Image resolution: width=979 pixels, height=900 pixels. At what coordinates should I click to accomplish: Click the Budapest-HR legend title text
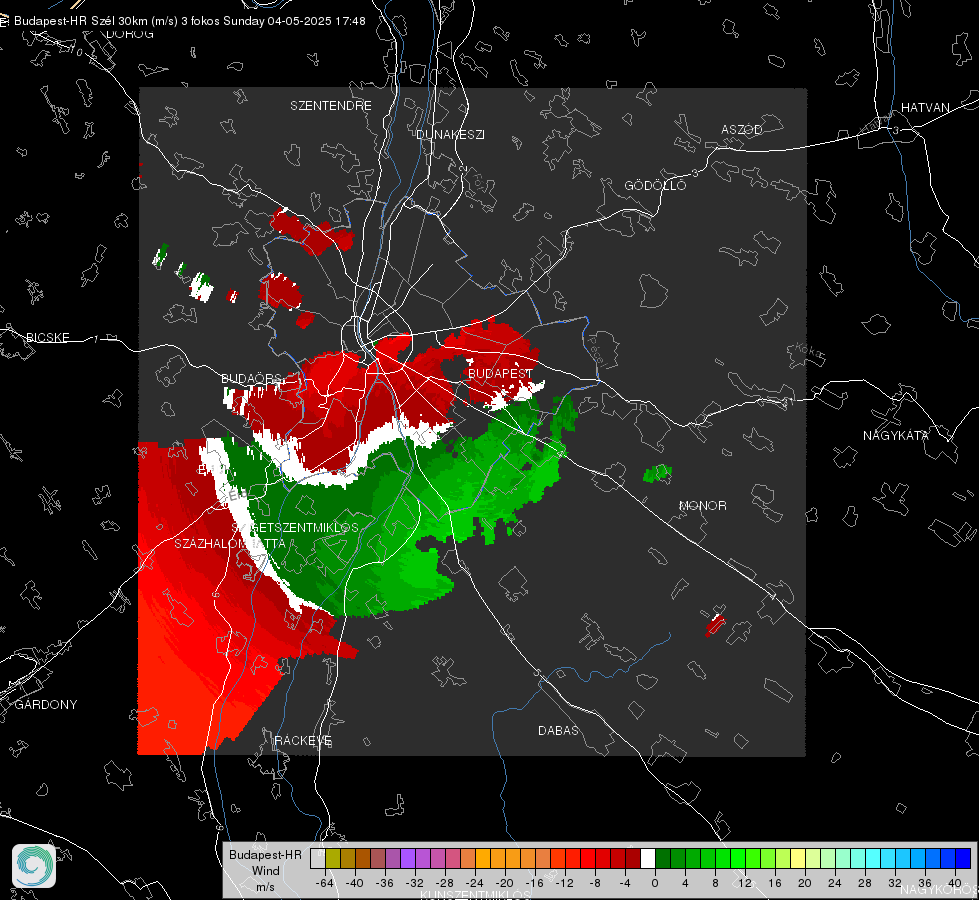pyautogui.click(x=265, y=854)
